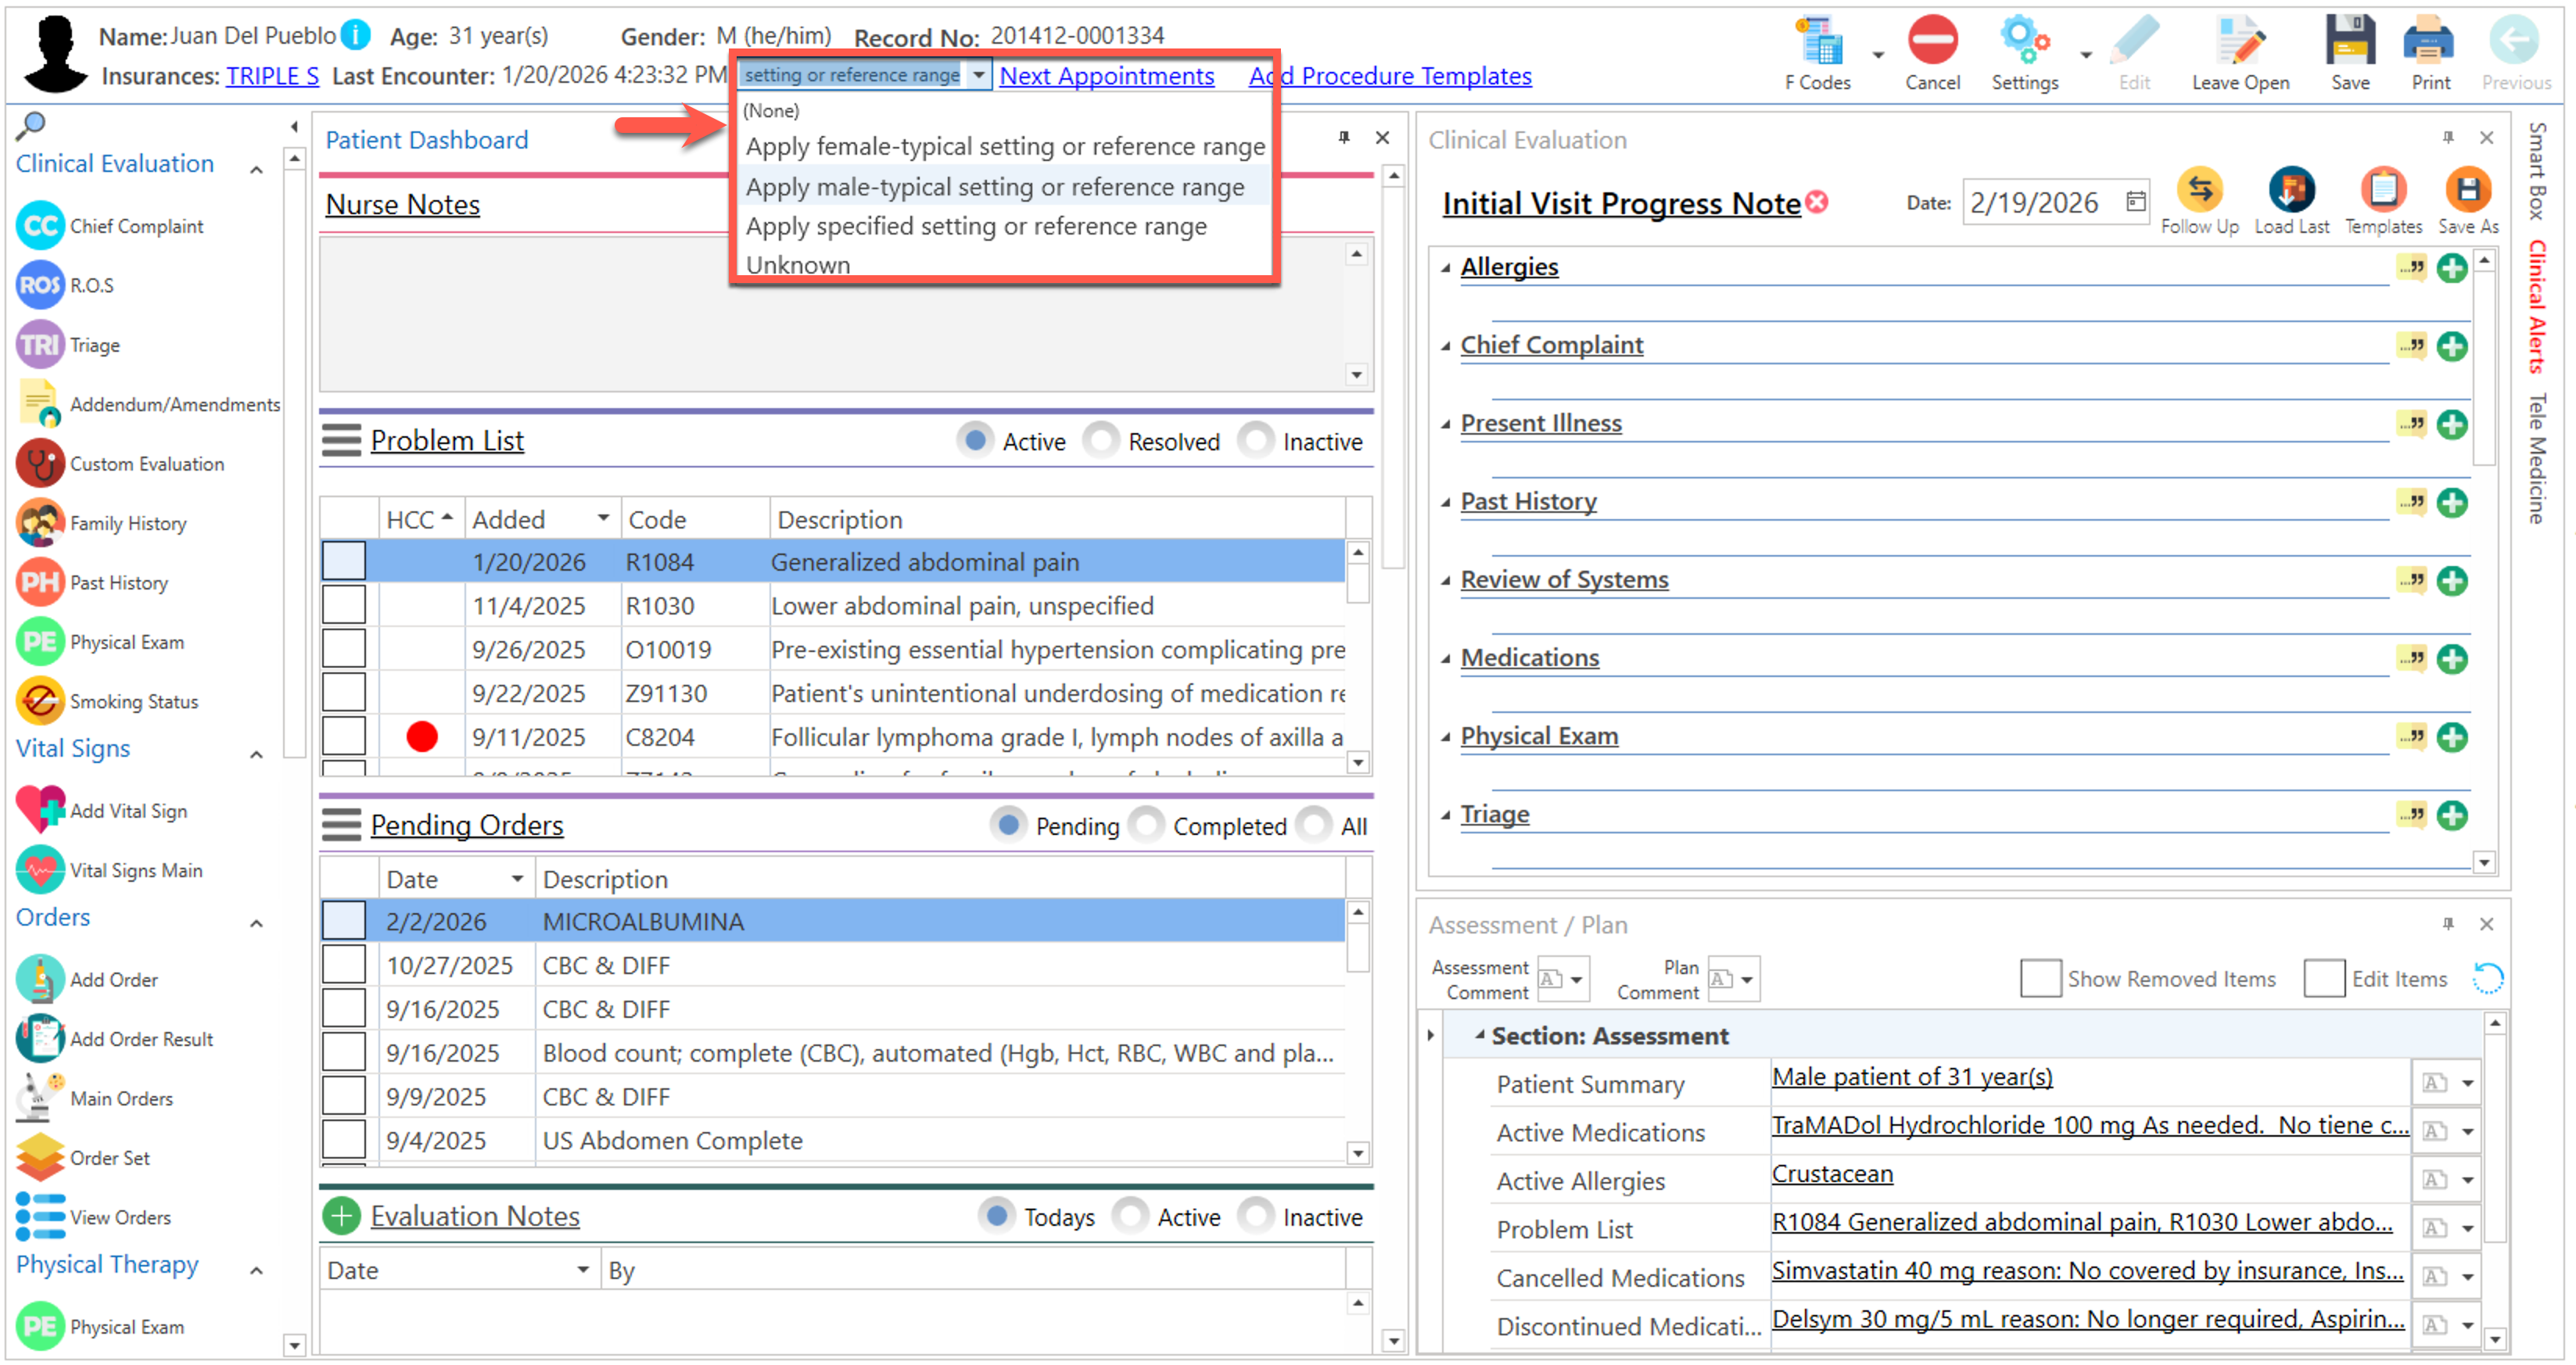
Task: Click the Follow Up icon
Action: [x=2199, y=191]
